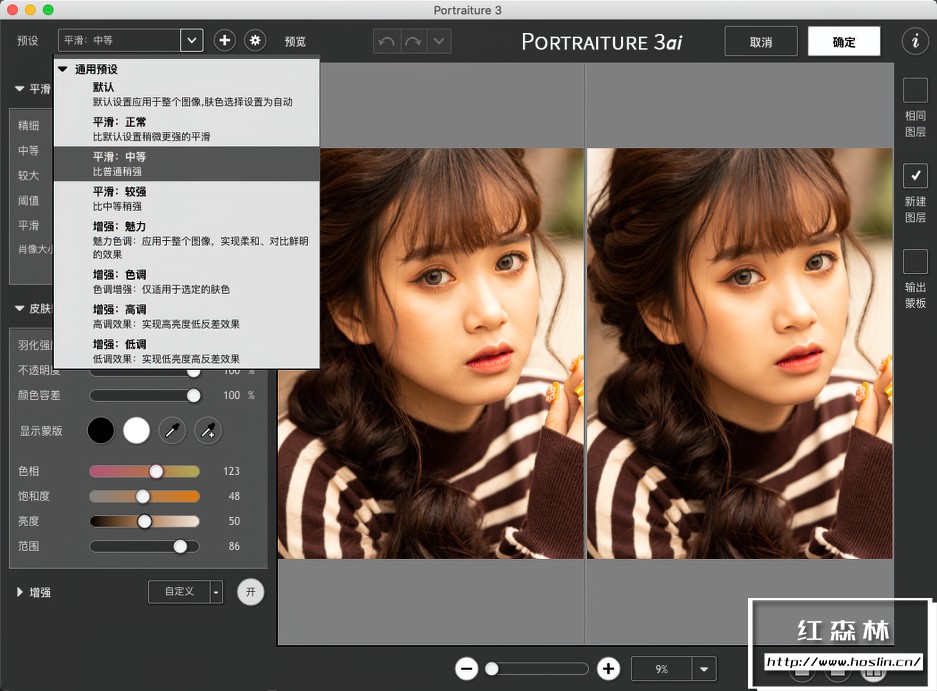Zoom out with the minus icon

[x=466, y=669]
